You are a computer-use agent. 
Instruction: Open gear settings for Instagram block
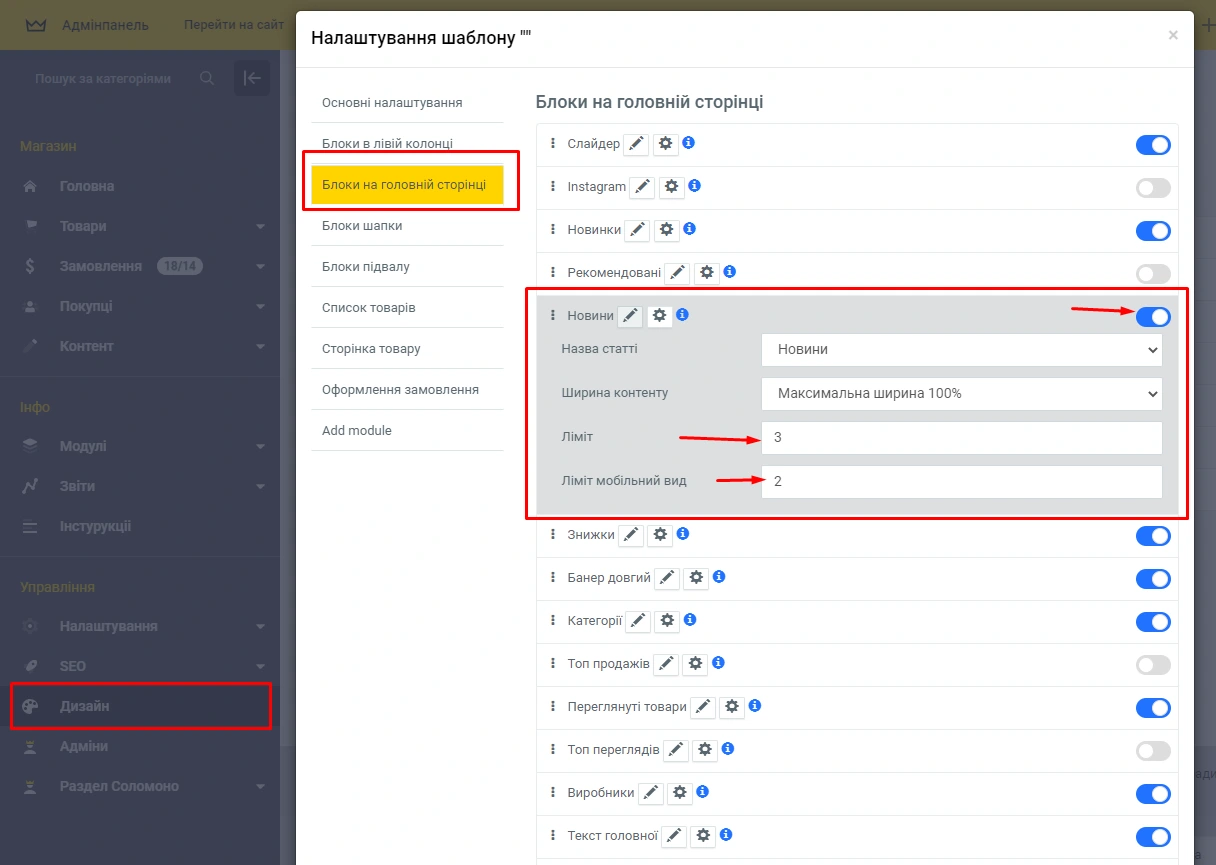[672, 187]
